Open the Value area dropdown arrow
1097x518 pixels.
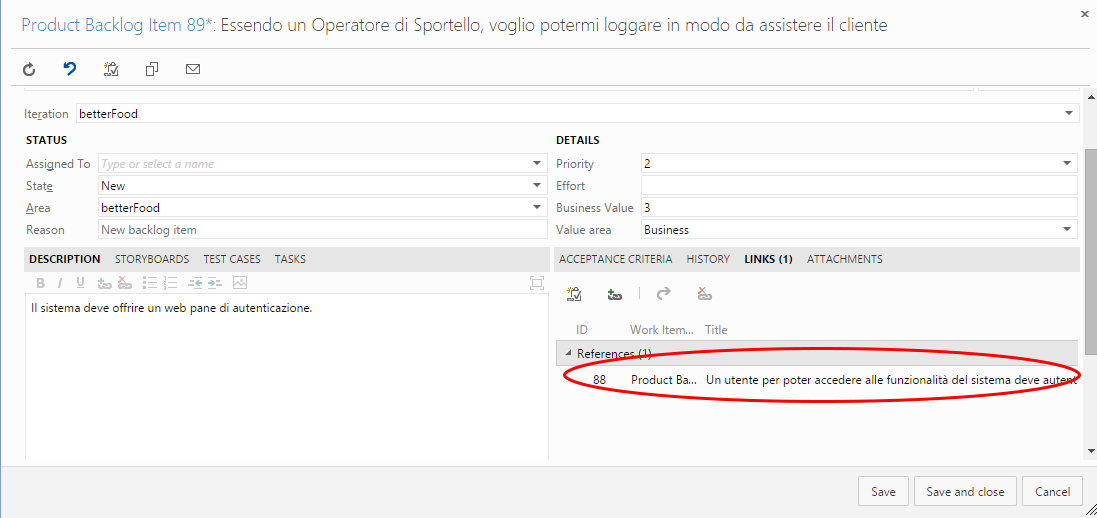point(1067,229)
